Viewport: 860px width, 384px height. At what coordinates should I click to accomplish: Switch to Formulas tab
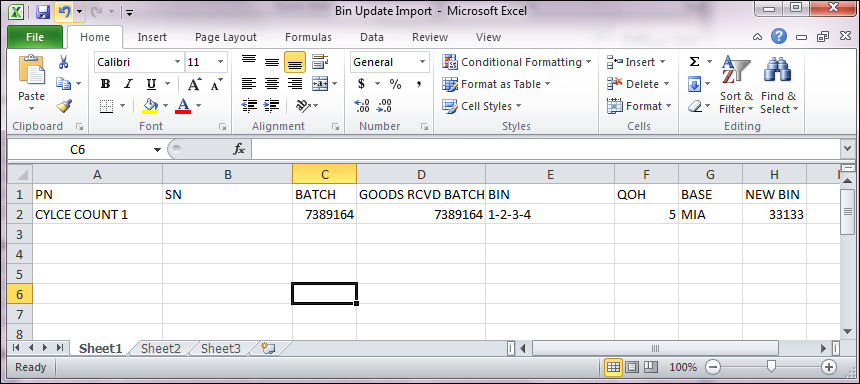[308, 37]
